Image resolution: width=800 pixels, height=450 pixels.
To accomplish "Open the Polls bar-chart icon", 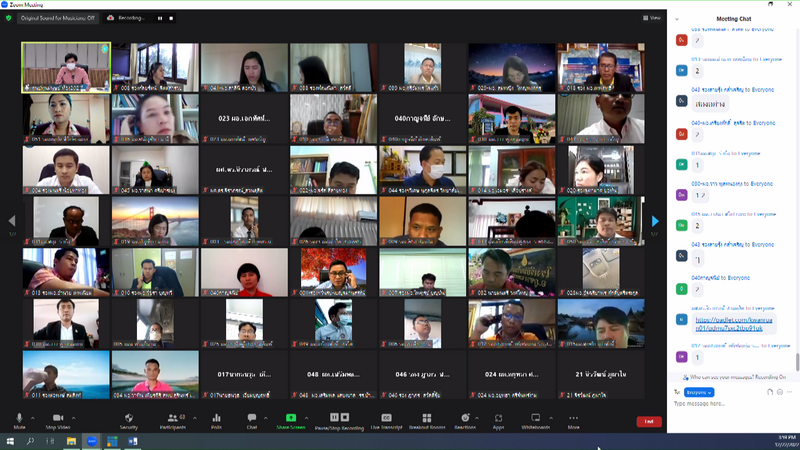I will tap(216, 420).
